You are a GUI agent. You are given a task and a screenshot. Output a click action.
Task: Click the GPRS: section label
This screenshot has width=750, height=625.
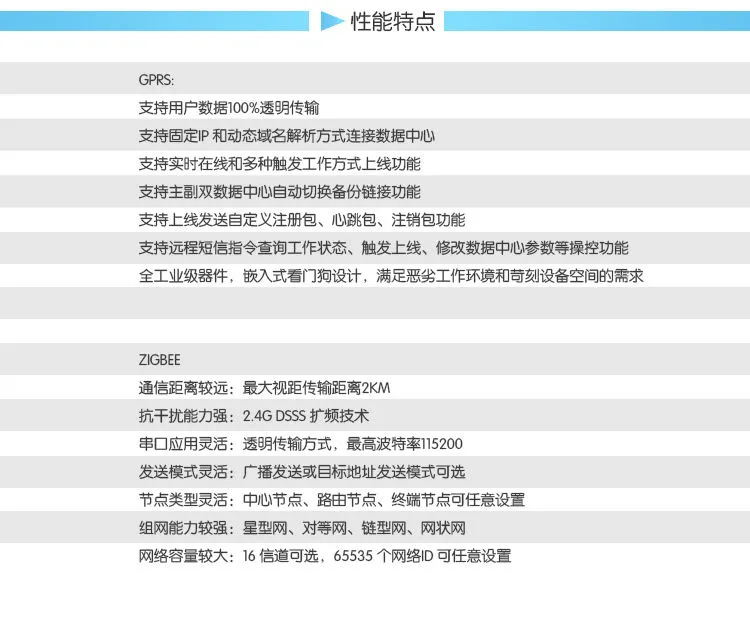pos(156,80)
